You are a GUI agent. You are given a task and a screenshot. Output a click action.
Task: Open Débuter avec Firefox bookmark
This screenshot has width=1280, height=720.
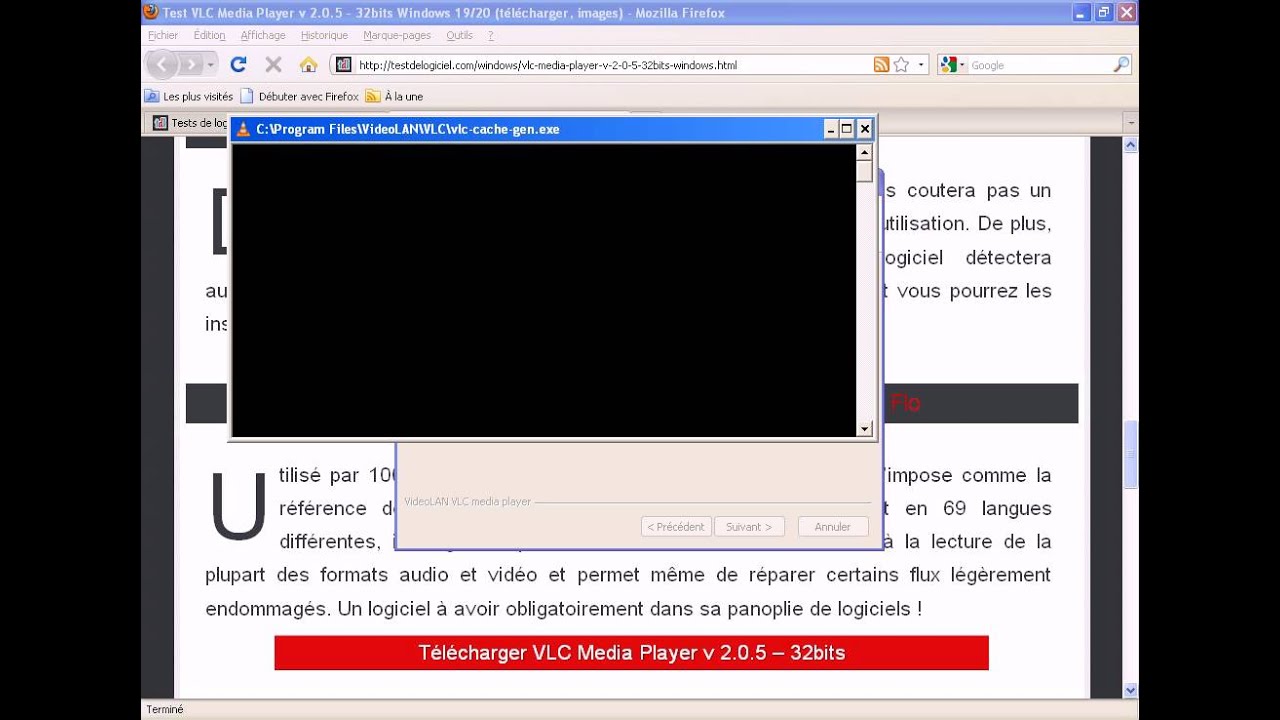tap(299, 96)
